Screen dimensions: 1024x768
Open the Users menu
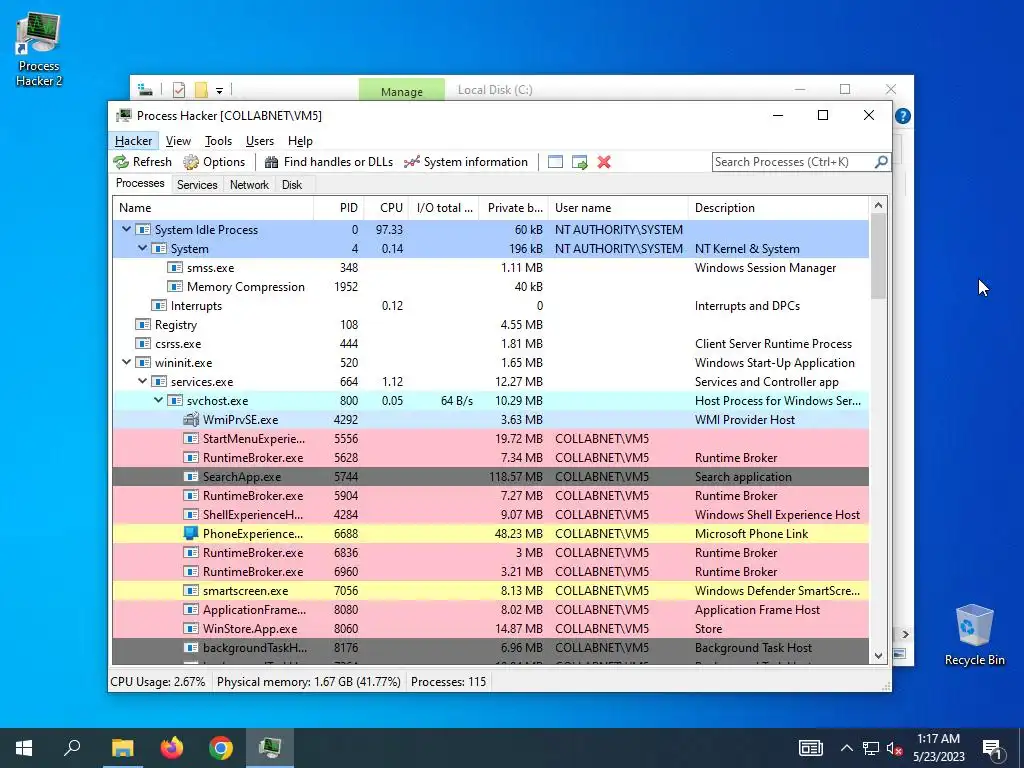click(259, 141)
